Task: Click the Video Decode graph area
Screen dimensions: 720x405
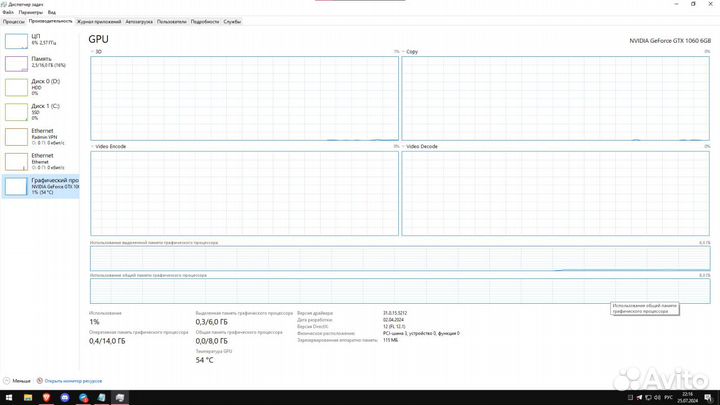Action: click(x=555, y=193)
